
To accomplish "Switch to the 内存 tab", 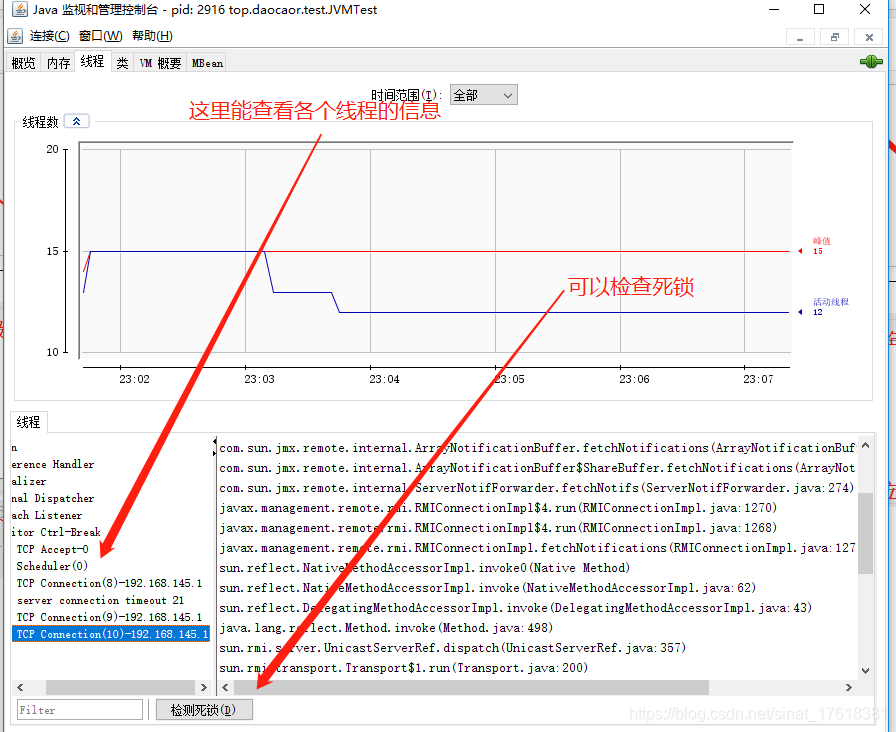I will (58, 63).
